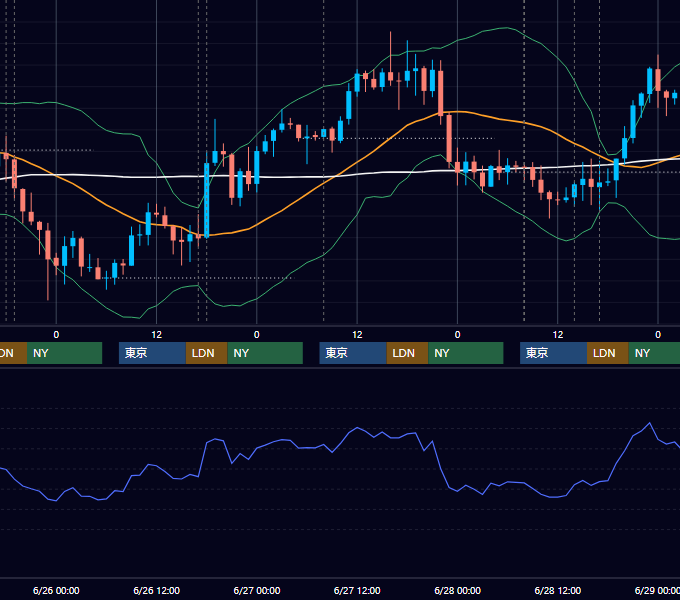Click the 6/27 00:00 time axis label
The height and width of the screenshot is (600, 680).
(257, 590)
